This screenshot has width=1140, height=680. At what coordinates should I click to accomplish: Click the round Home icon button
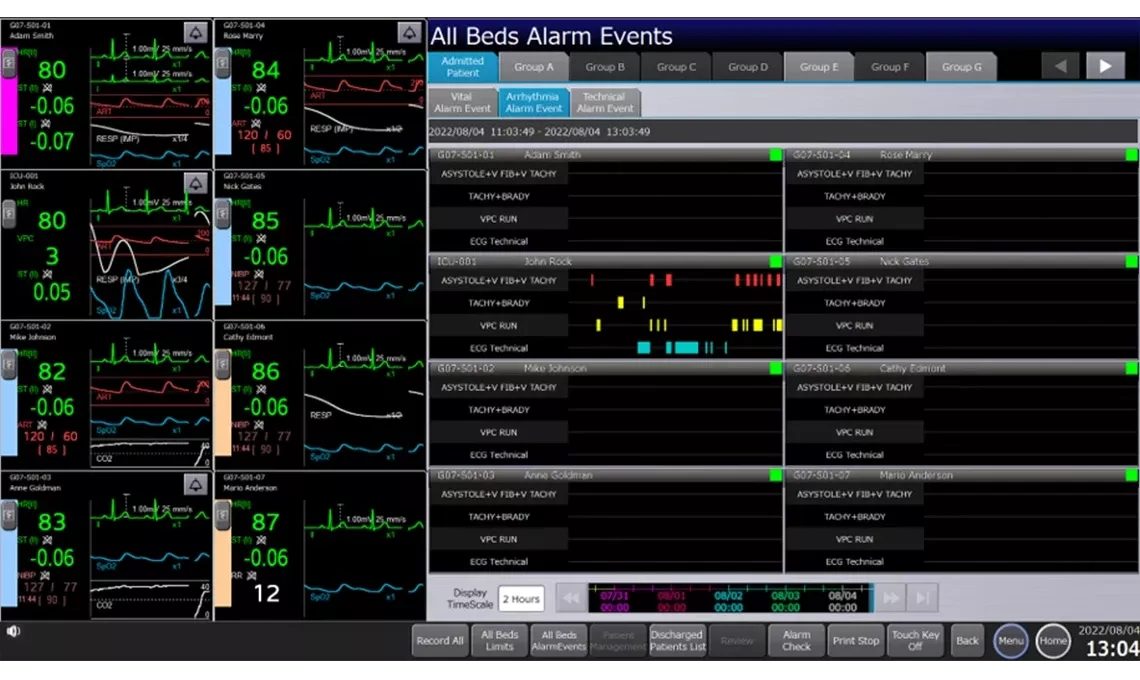coord(1052,641)
